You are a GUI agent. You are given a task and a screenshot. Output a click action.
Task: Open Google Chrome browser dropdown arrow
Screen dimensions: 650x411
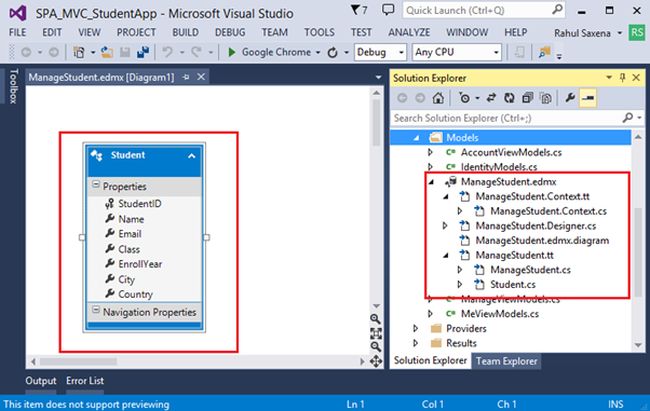tap(318, 53)
